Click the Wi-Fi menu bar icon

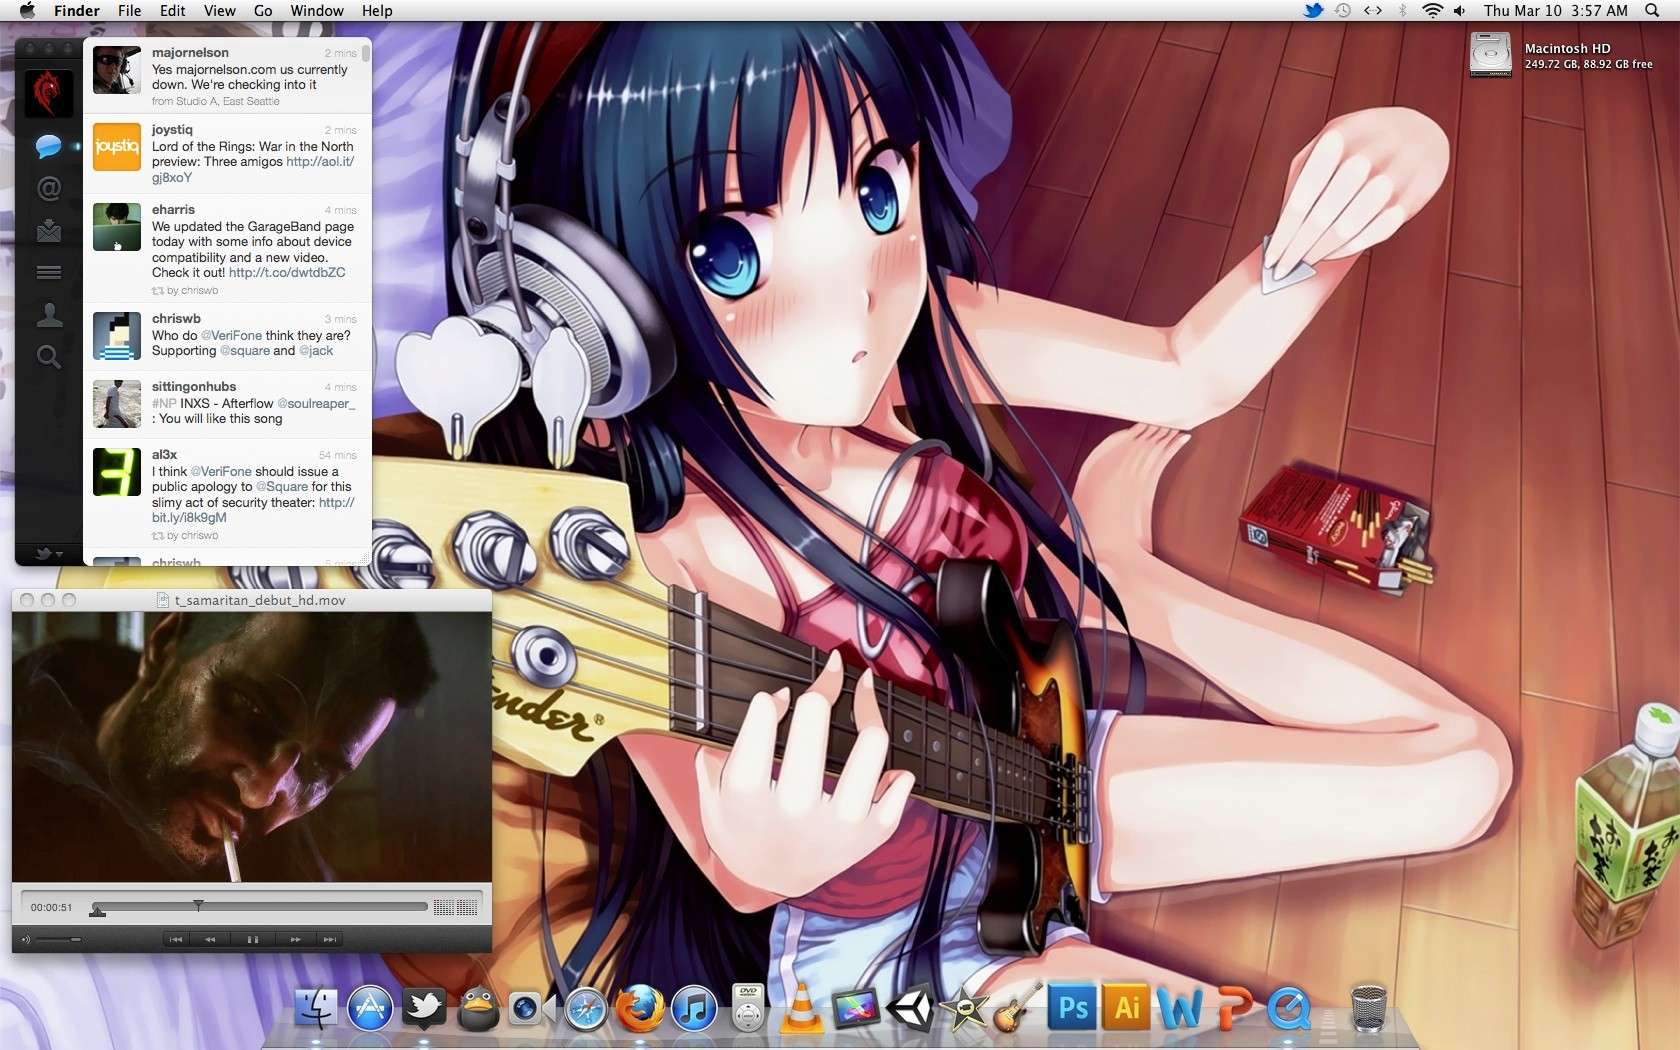1433,11
